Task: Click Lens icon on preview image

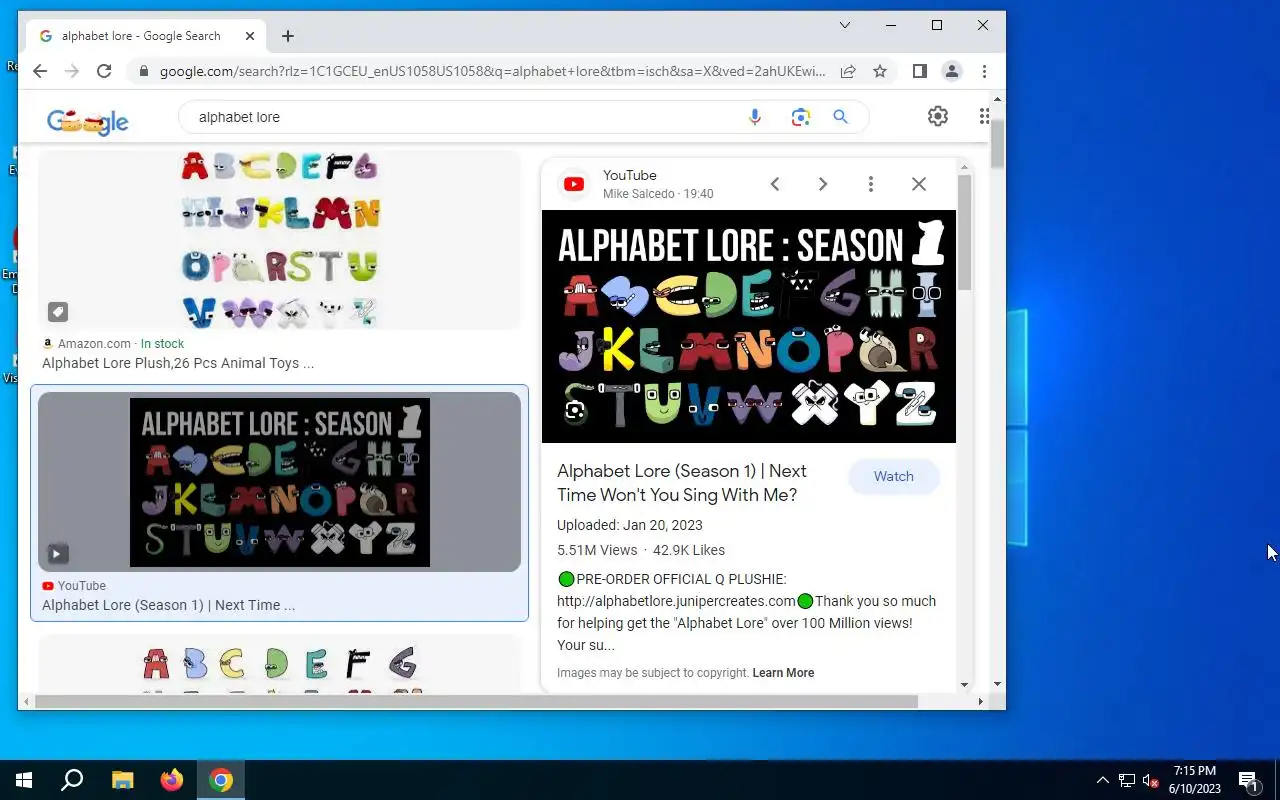Action: [x=575, y=410]
